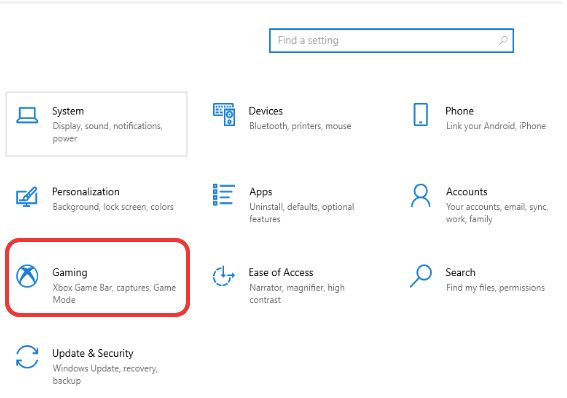
Task: Open the Accounts settings title
Action: [x=466, y=192]
